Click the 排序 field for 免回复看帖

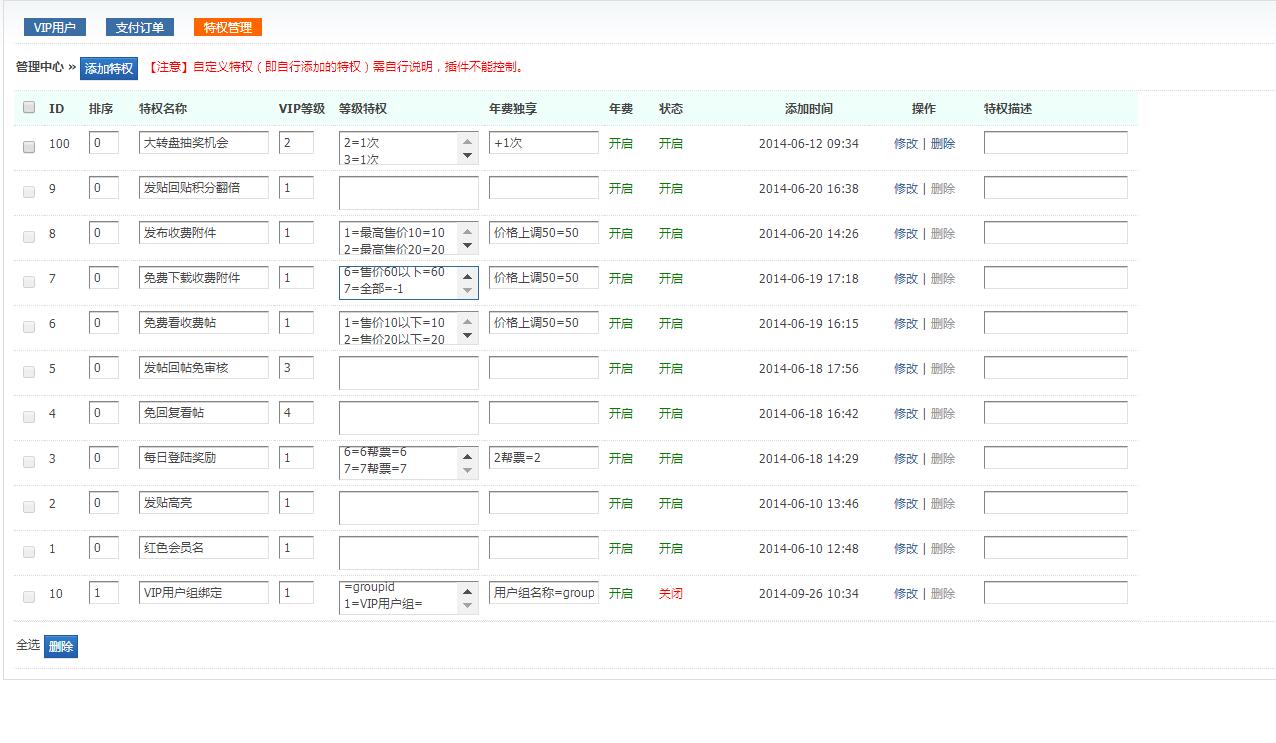click(x=104, y=412)
